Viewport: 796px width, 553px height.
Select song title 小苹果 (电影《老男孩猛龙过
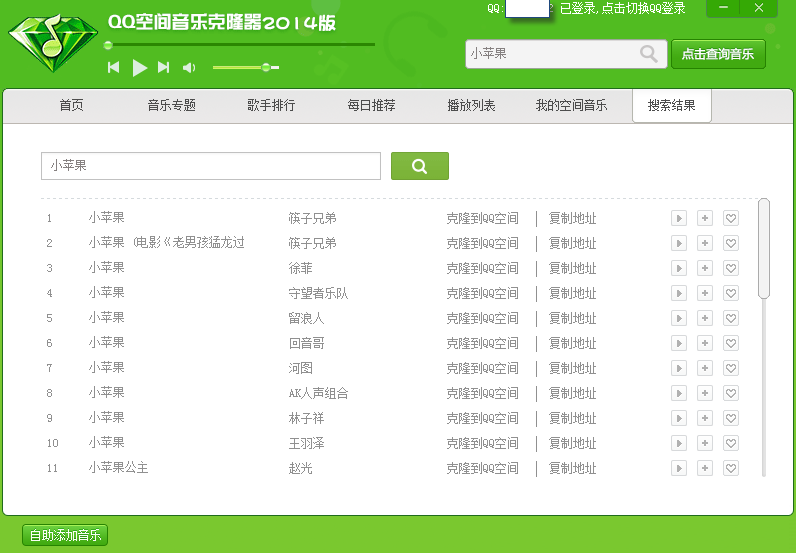point(167,243)
